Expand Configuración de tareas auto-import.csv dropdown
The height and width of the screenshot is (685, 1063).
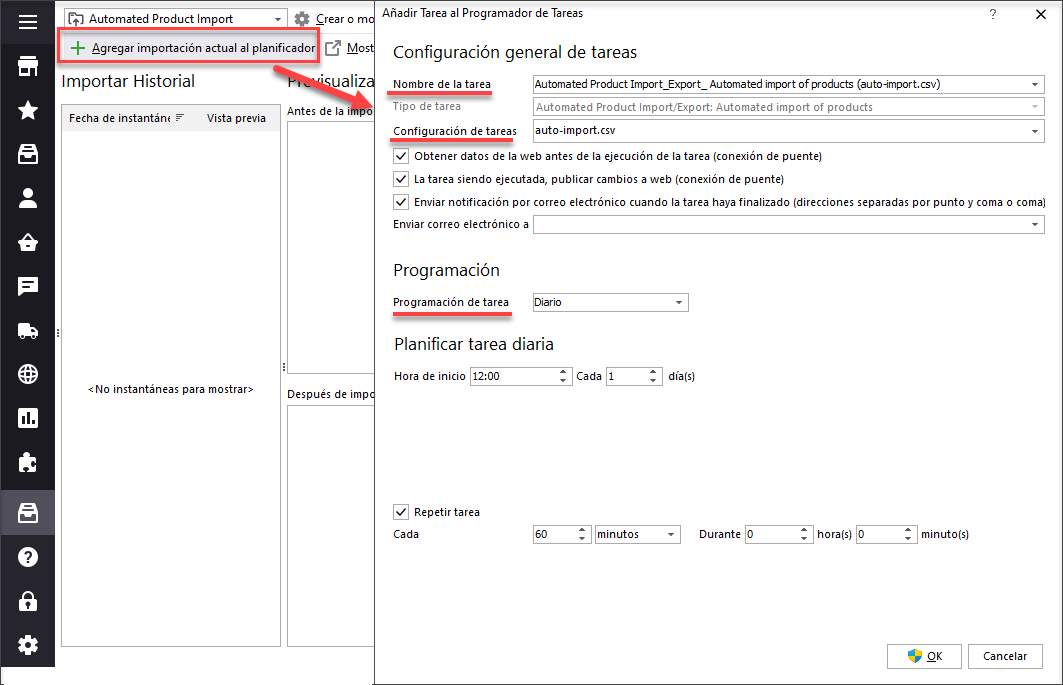coord(1035,132)
